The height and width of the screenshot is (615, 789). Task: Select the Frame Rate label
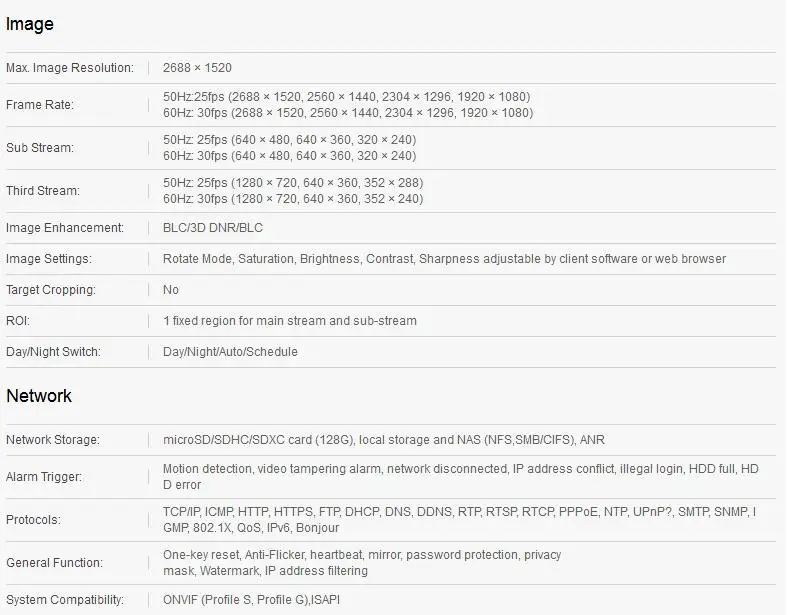point(40,105)
